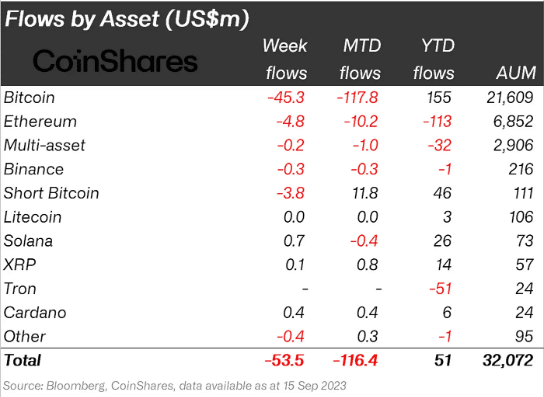This screenshot has height=397, width=544.
Task: Click the Total AUM value 32,072
Action: [x=508, y=360]
